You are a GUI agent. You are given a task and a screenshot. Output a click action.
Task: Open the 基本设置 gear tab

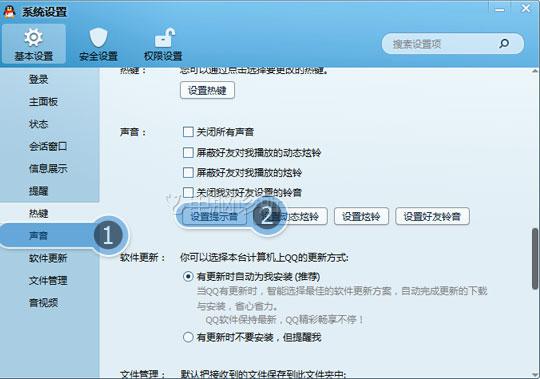tap(33, 44)
